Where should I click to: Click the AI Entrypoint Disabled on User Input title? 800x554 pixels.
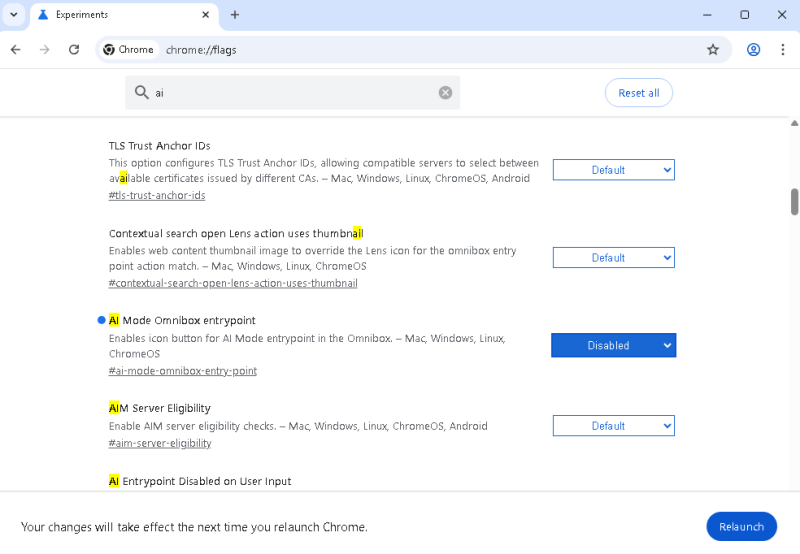pos(200,481)
